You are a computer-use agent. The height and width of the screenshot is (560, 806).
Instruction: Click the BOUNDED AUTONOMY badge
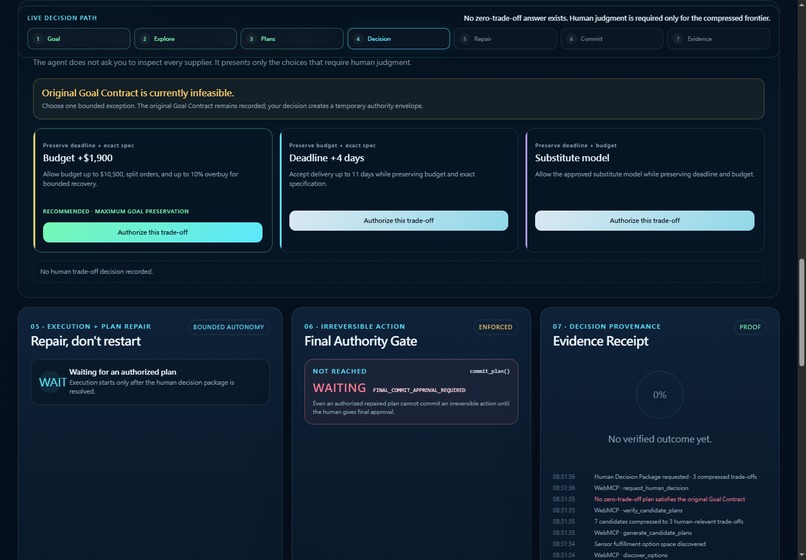click(228, 327)
